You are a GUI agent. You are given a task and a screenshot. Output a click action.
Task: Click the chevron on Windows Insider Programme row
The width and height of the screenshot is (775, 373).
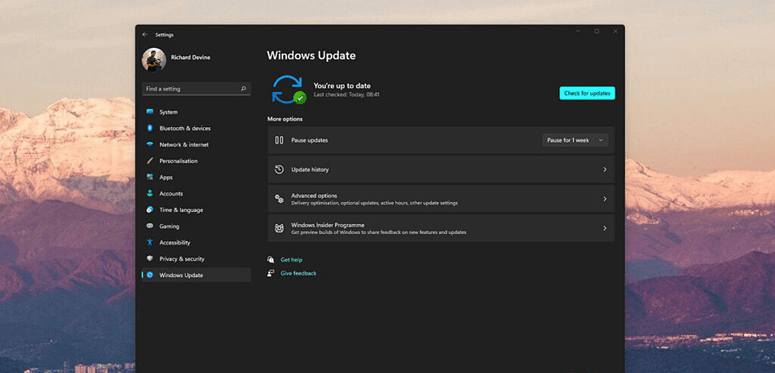604,228
